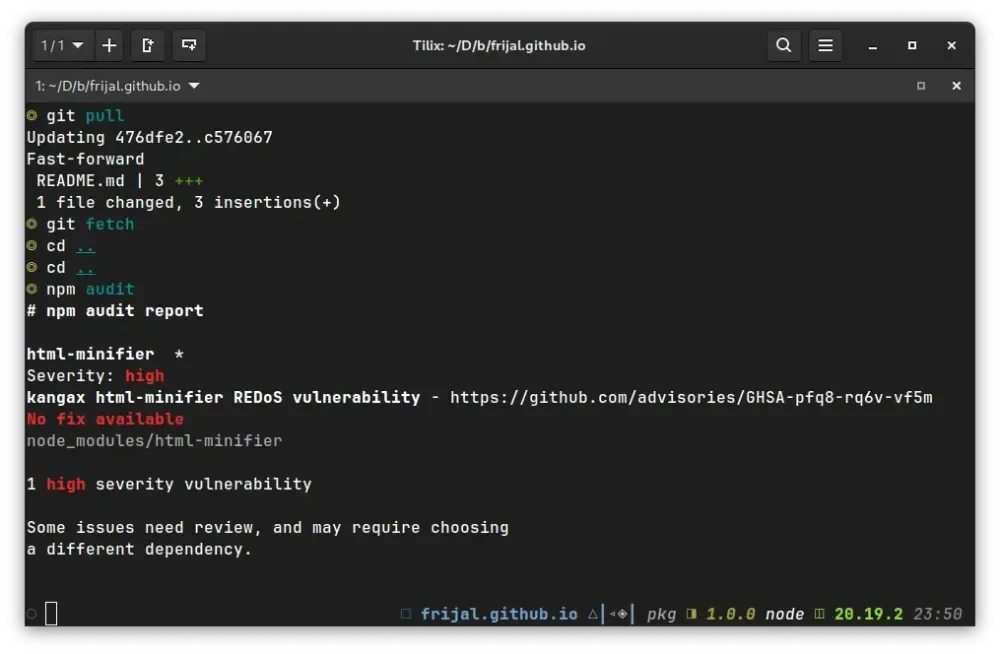Maximize the Tilix window
1000x654 pixels.
912,45
